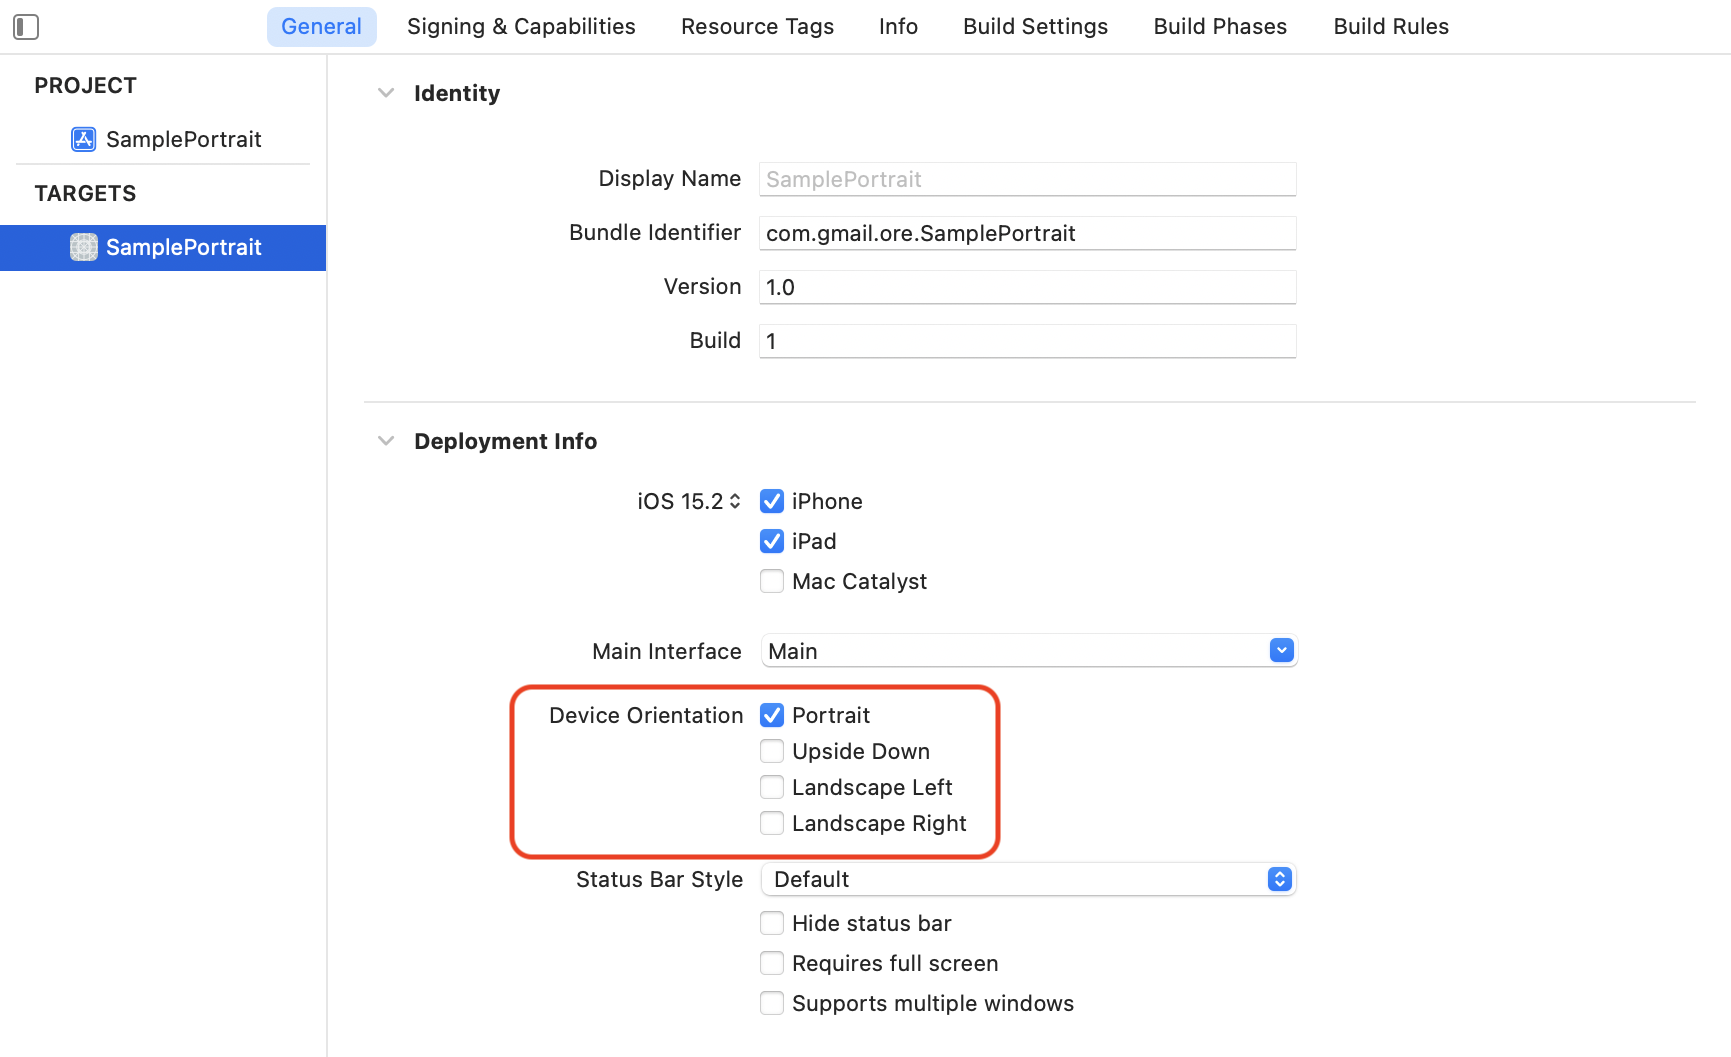Enable Upside Down orientation
The height and width of the screenshot is (1057, 1731).
pyautogui.click(x=771, y=751)
